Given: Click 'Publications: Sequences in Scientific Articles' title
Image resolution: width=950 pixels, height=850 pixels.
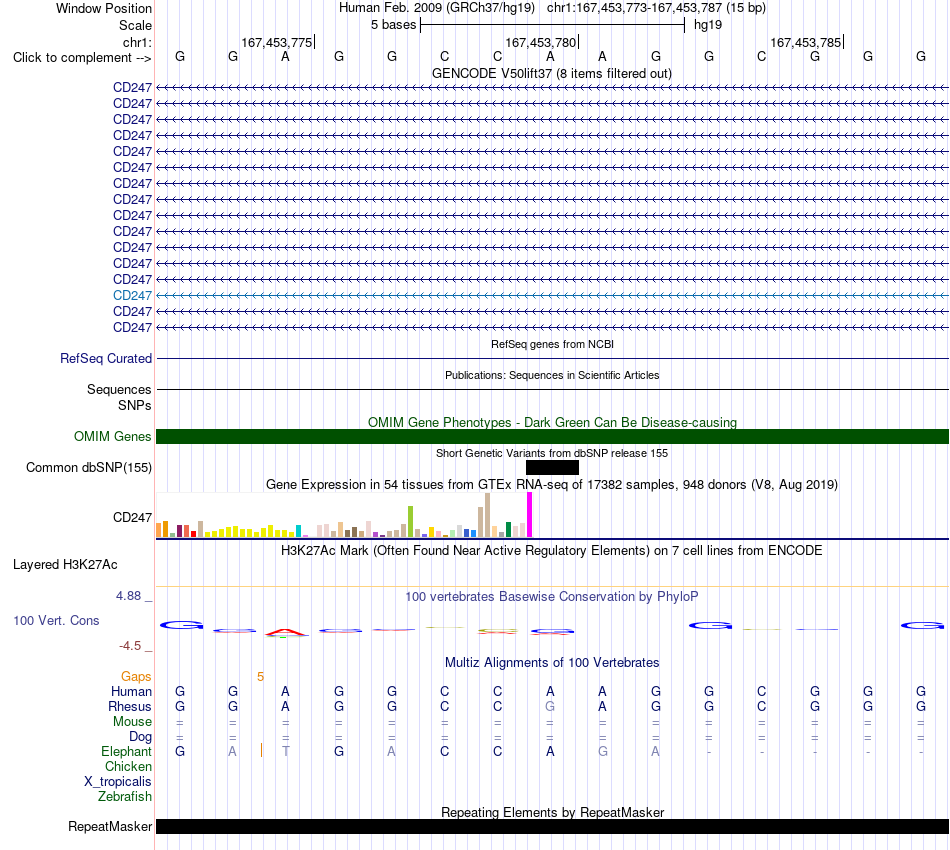Looking at the screenshot, I should click(552, 375).
